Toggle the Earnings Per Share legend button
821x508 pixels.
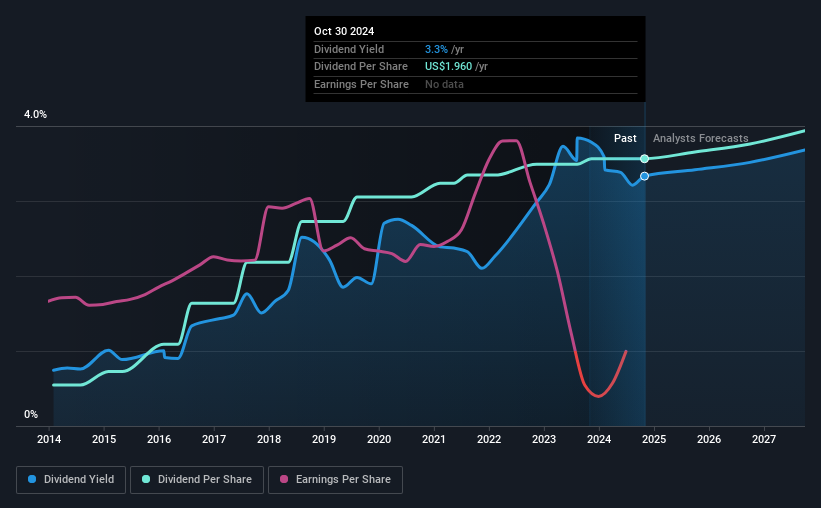(335, 480)
